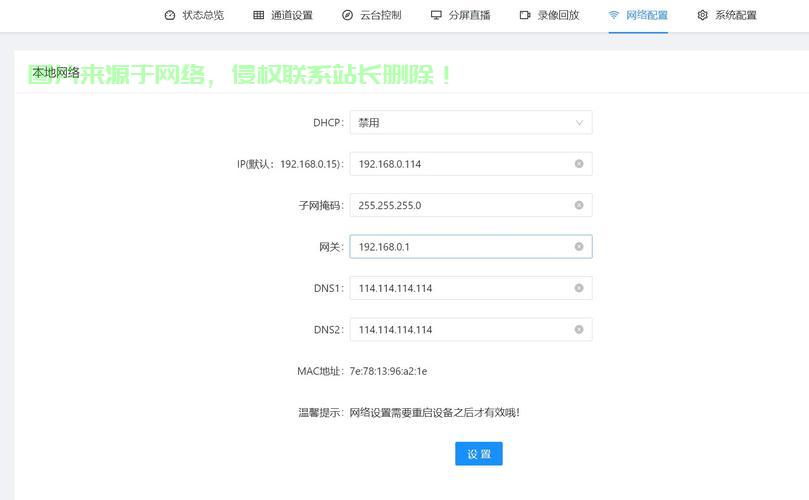Viewport: 809px width, 500px height.
Task: Switch to the 通道设置 tab
Action: coord(291,15)
